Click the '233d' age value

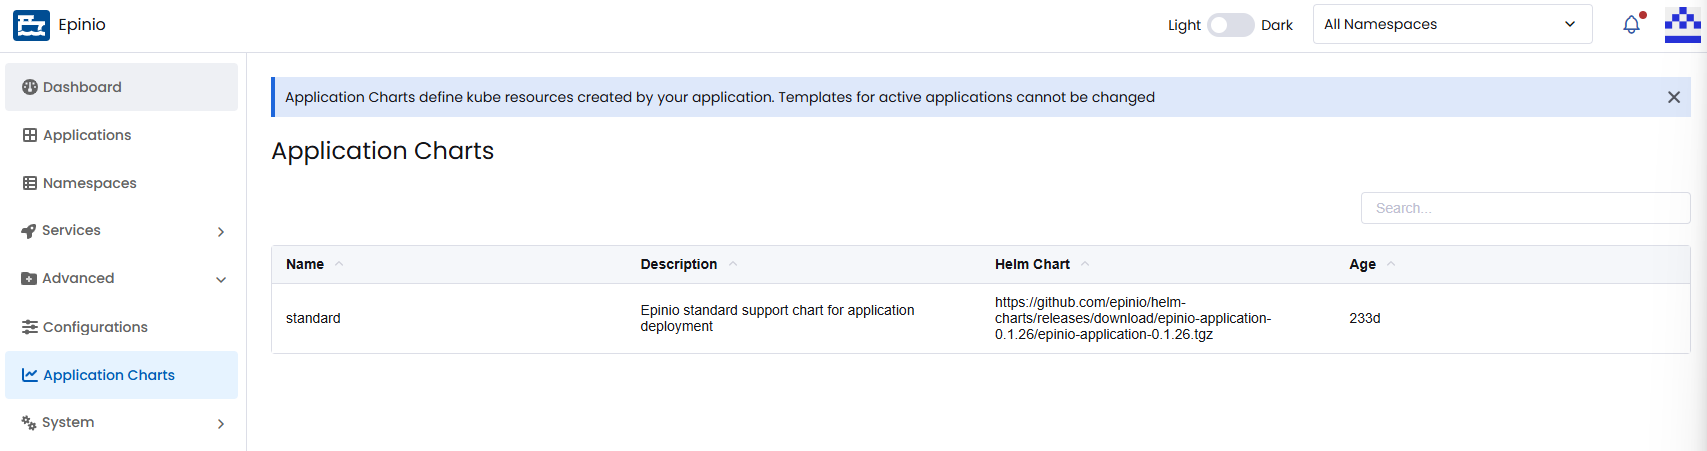tap(1365, 318)
